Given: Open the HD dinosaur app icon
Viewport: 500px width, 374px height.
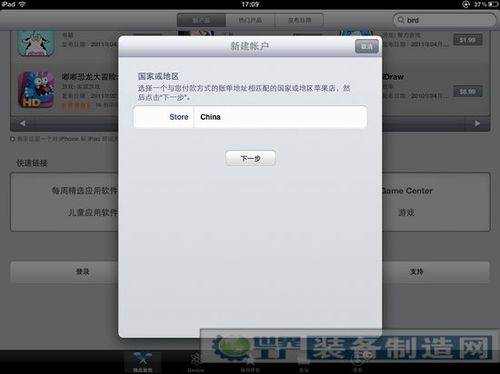Looking at the screenshot, I should click(x=36, y=89).
